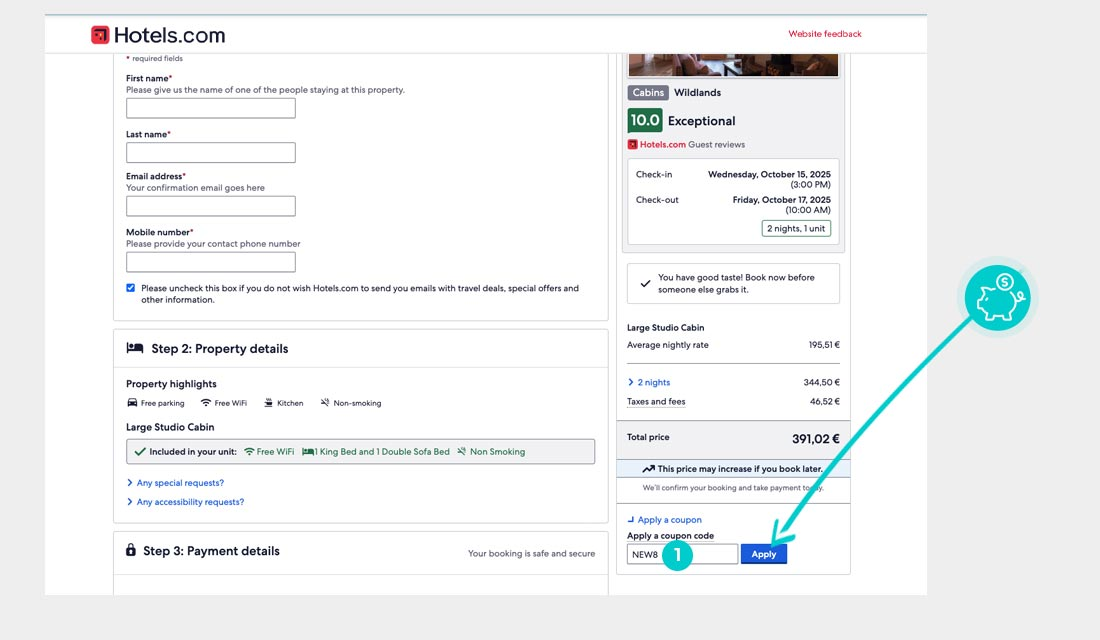The height and width of the screenshot is (640, 1100).
Task: Expand Any accessibility requests
Action: (190, 502)
